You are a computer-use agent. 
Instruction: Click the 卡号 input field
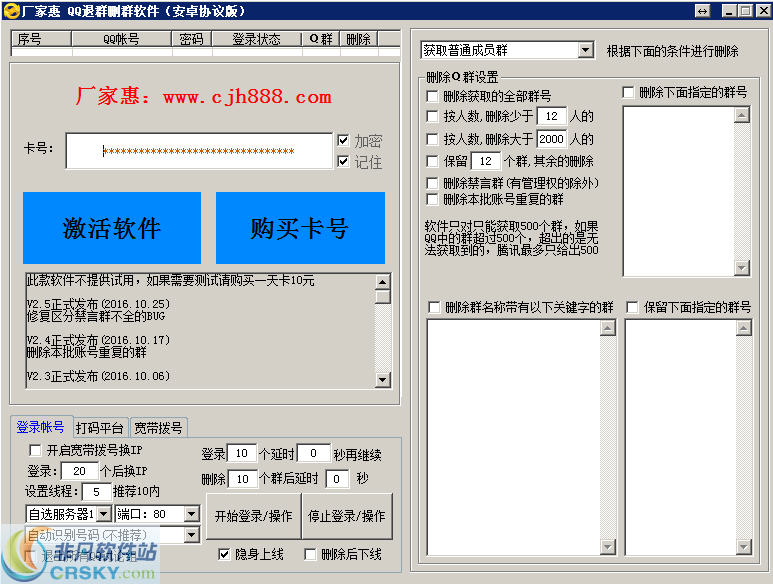199,151
